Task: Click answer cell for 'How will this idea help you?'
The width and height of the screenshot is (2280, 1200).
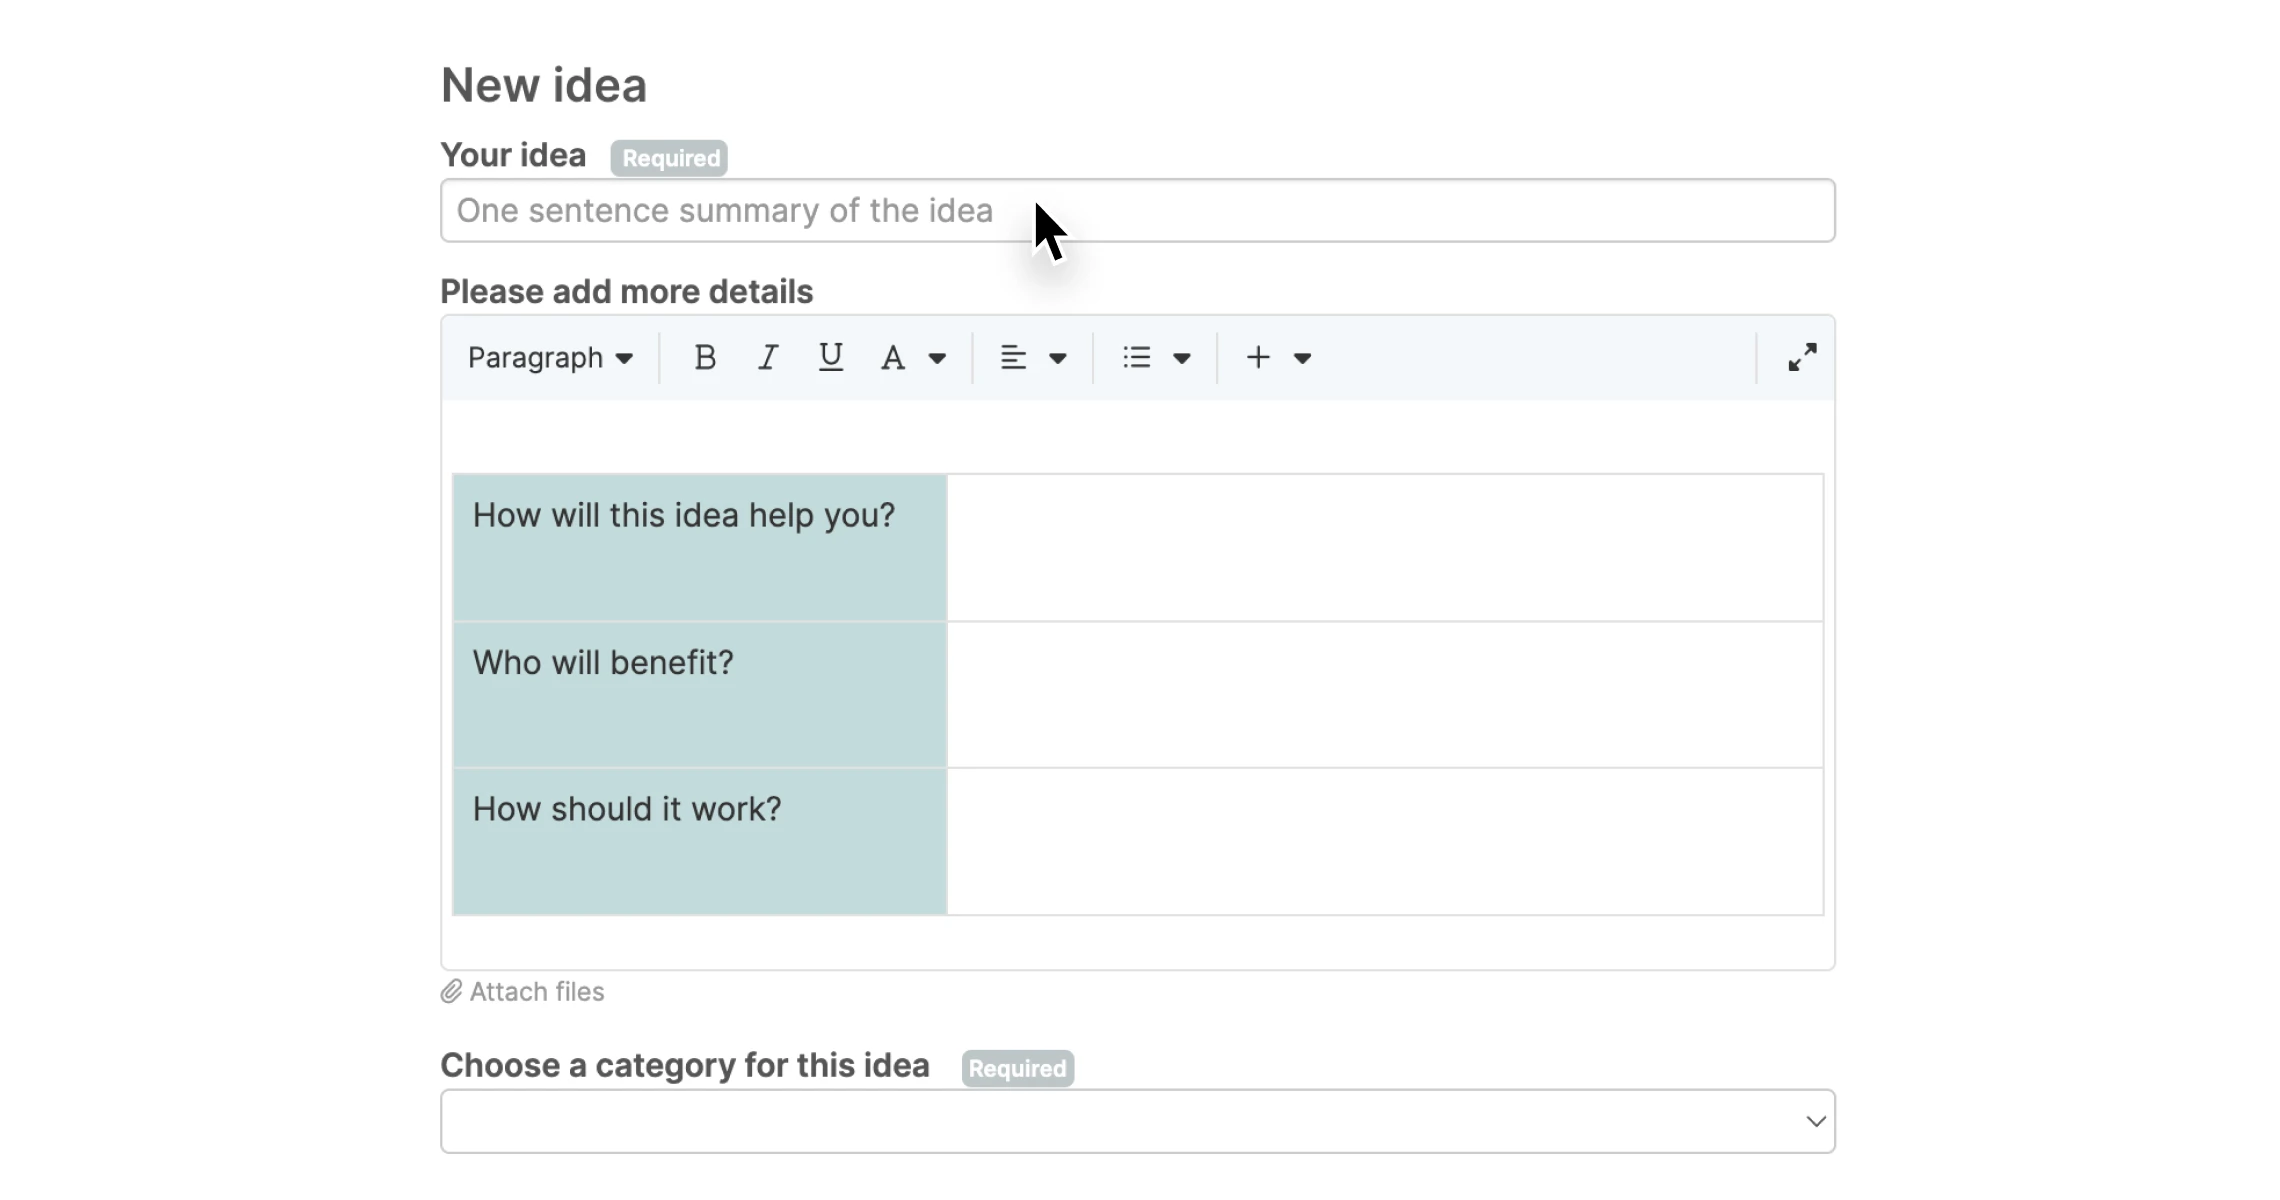Action: click(x=1385, y=548)
